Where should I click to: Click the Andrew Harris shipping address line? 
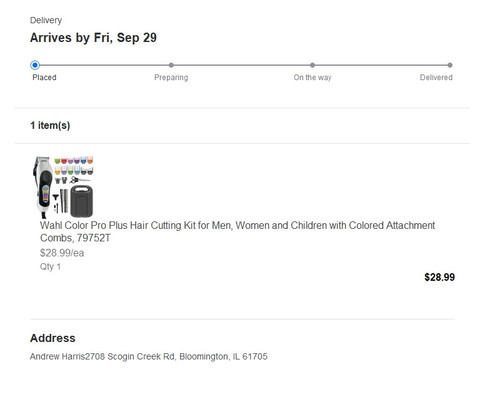(x=149, y=357)
